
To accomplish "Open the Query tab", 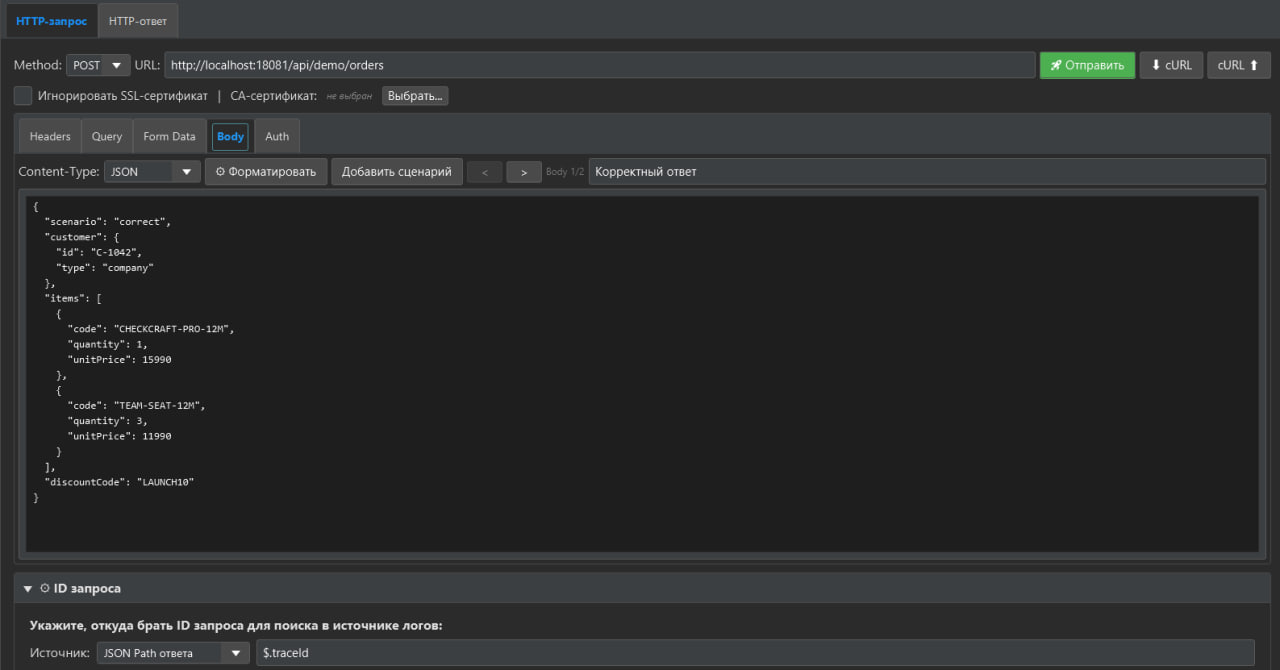I will pos(107,136).
